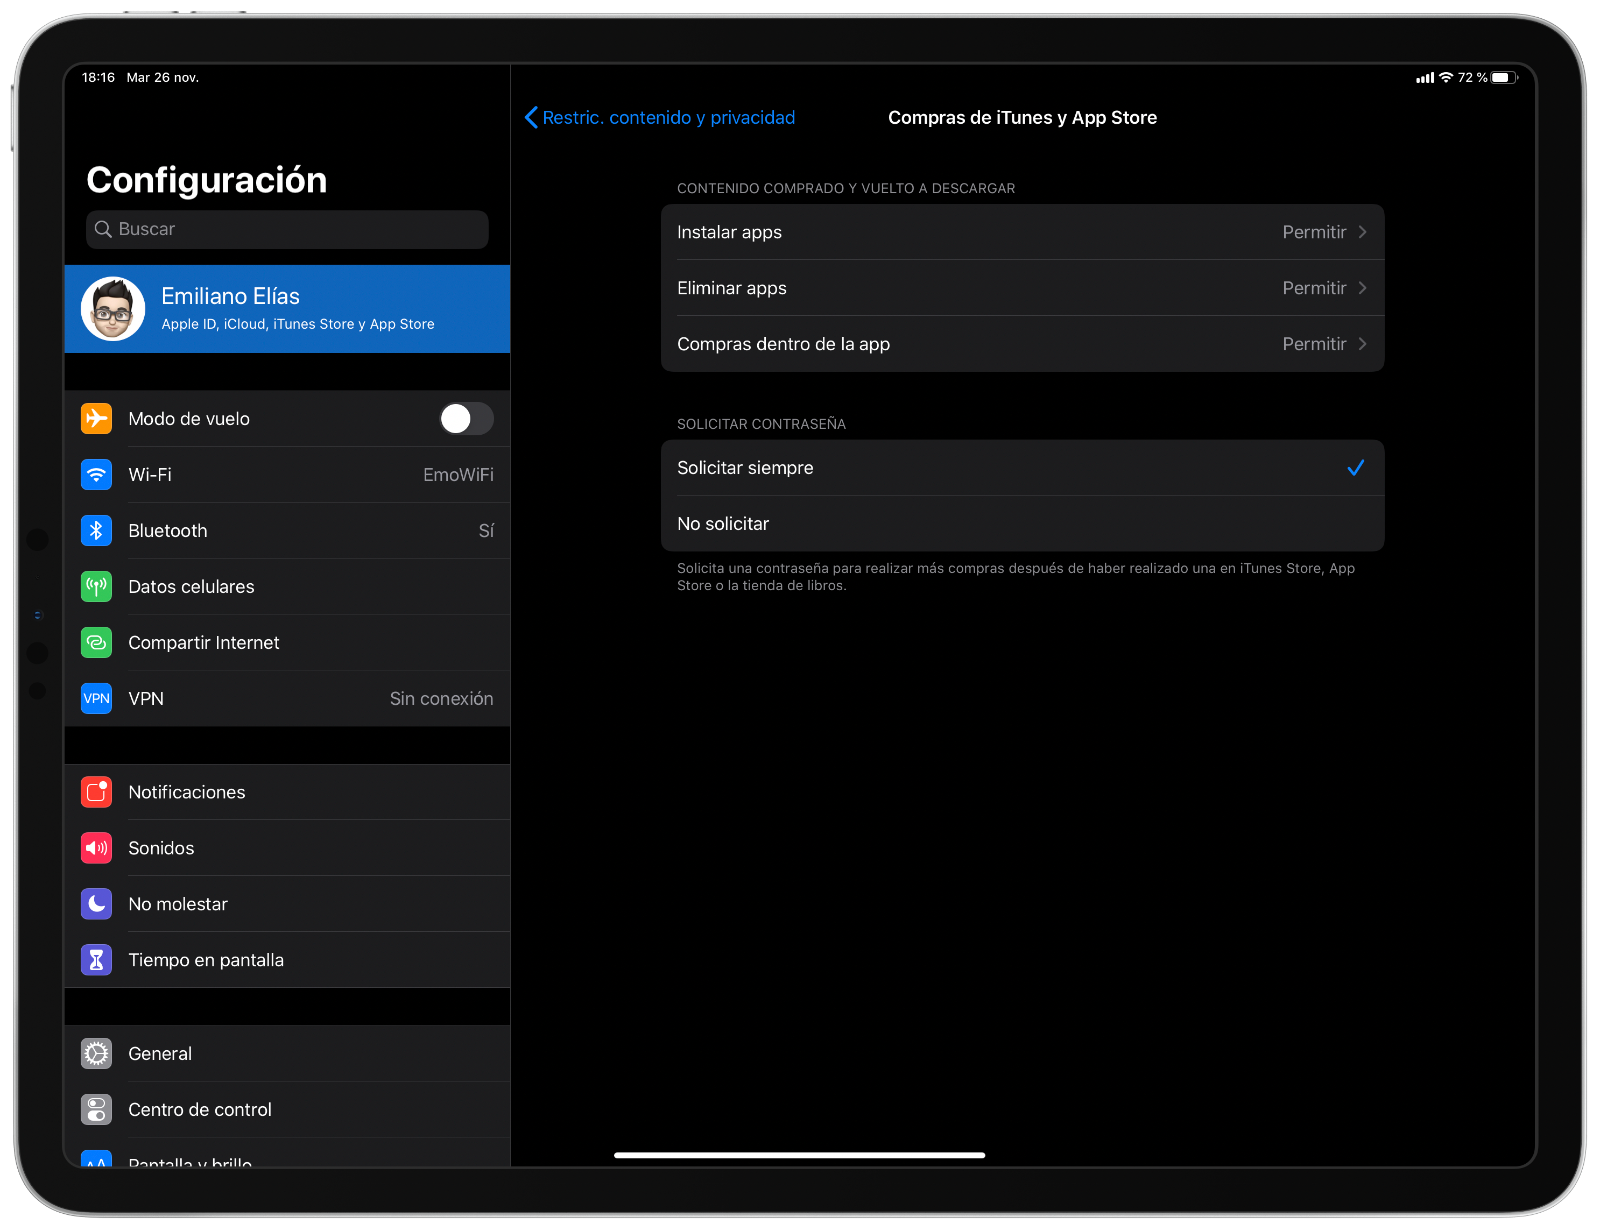
Task: Toggle the Modo de vuelo switch
Action: (466, 418)
